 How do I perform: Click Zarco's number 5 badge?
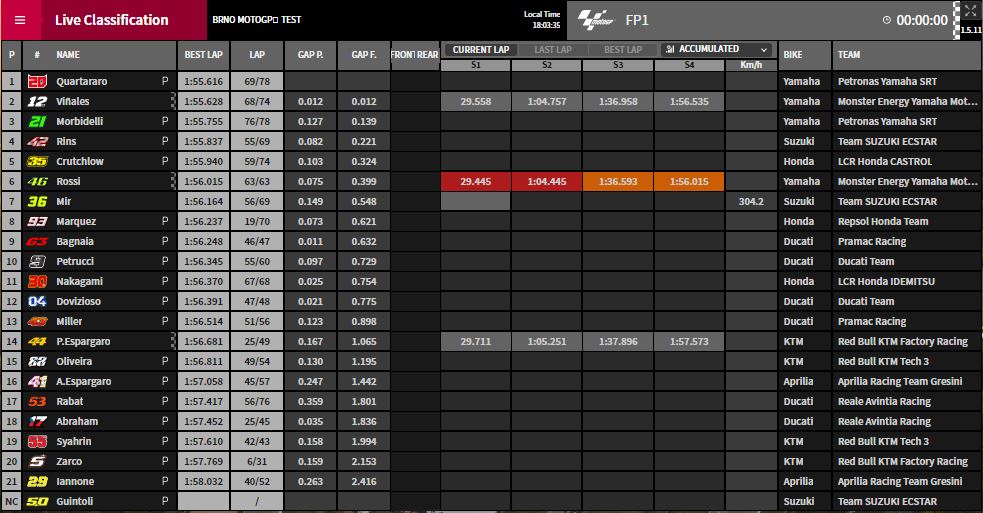tap(37, 462)
